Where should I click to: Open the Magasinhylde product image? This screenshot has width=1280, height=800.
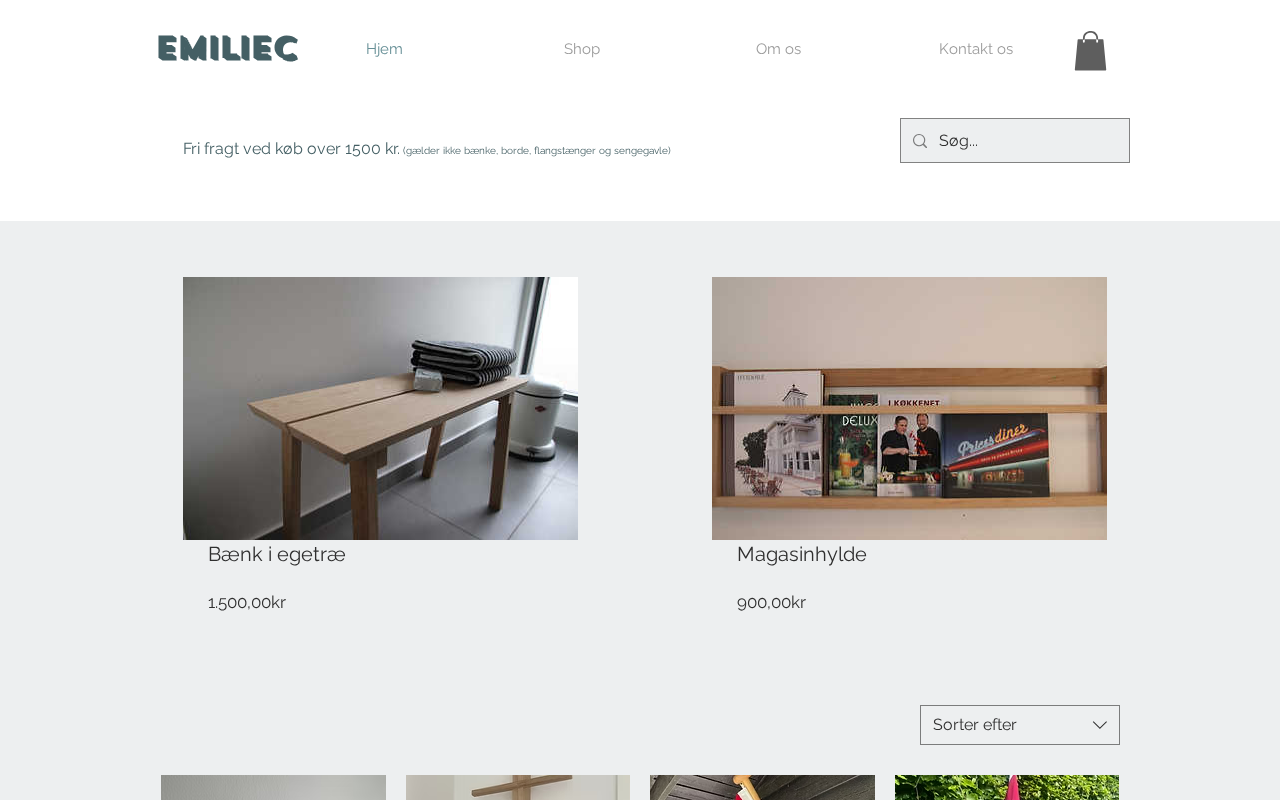(909, 408)
